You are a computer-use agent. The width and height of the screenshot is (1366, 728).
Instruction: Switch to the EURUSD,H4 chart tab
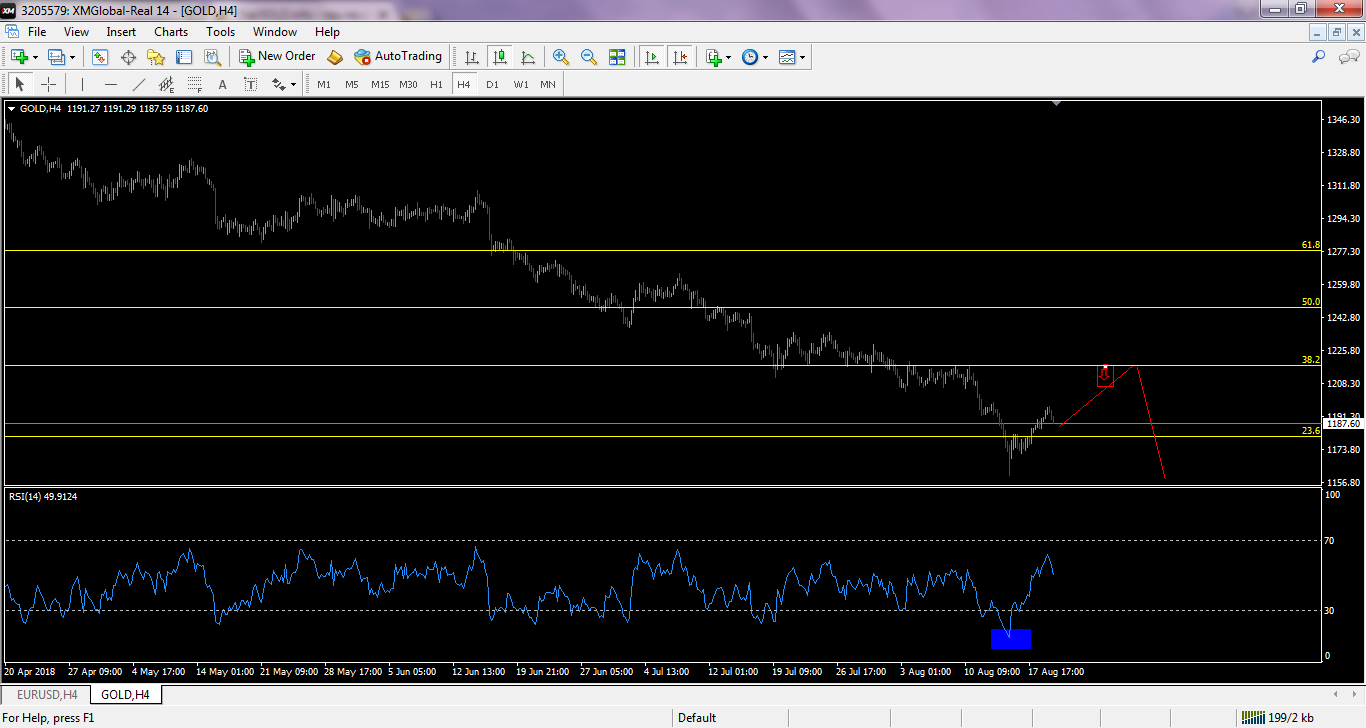click(x=45, y=694)
